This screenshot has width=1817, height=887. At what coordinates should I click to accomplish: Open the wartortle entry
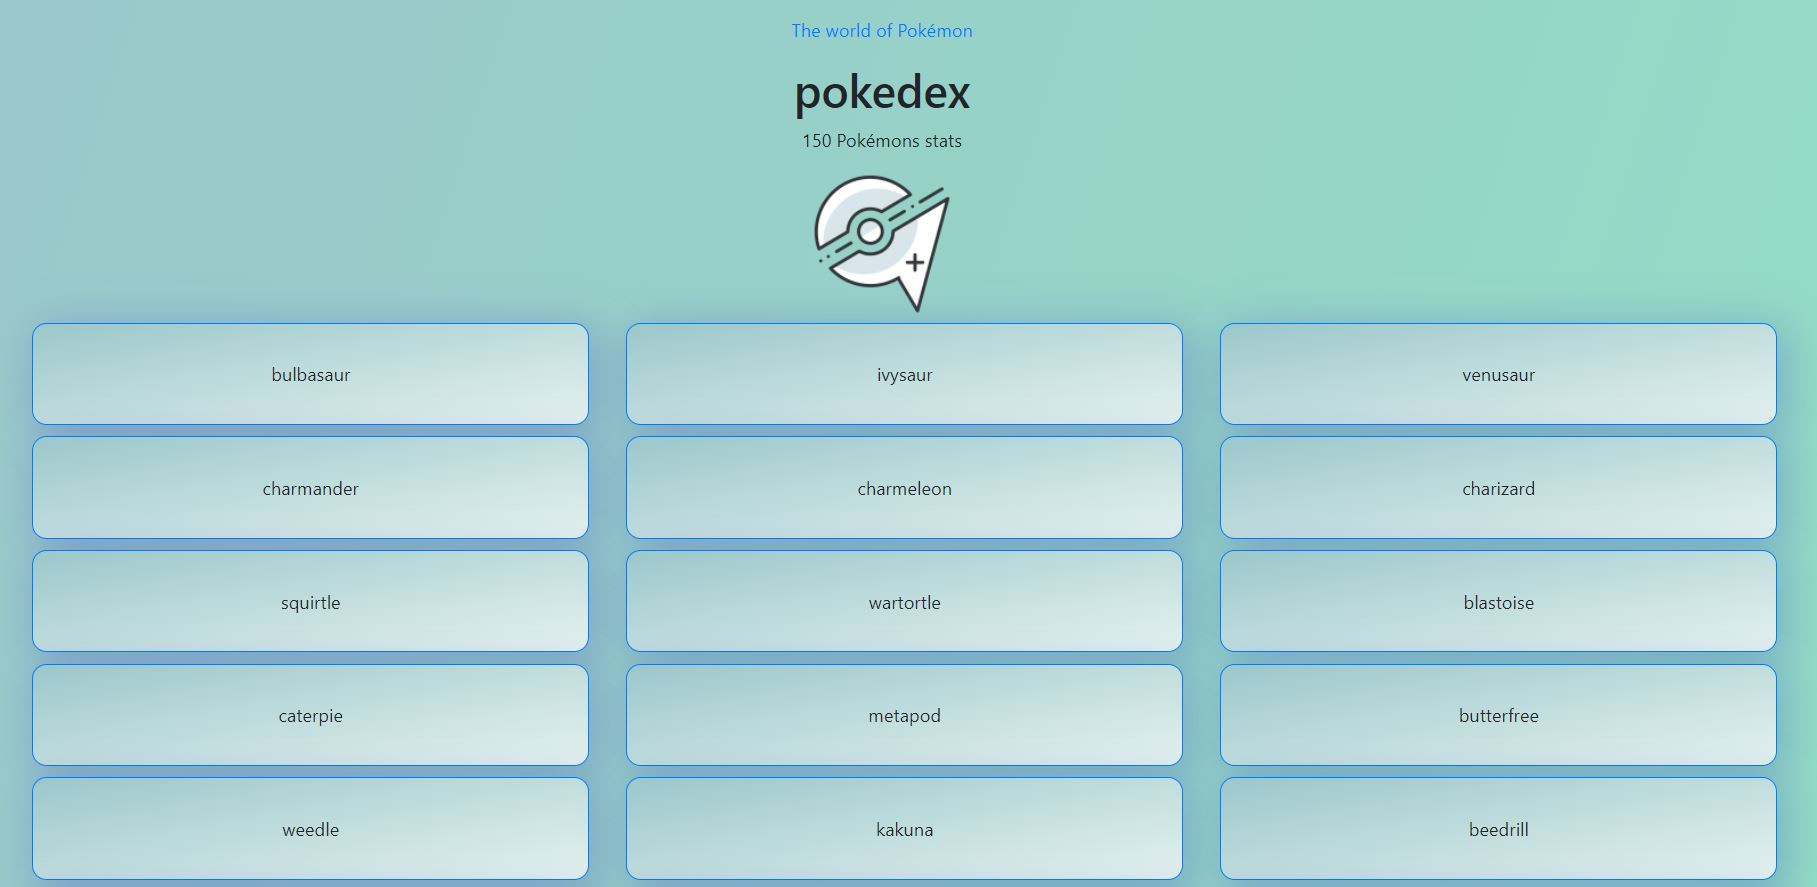[x=904, y=601]
